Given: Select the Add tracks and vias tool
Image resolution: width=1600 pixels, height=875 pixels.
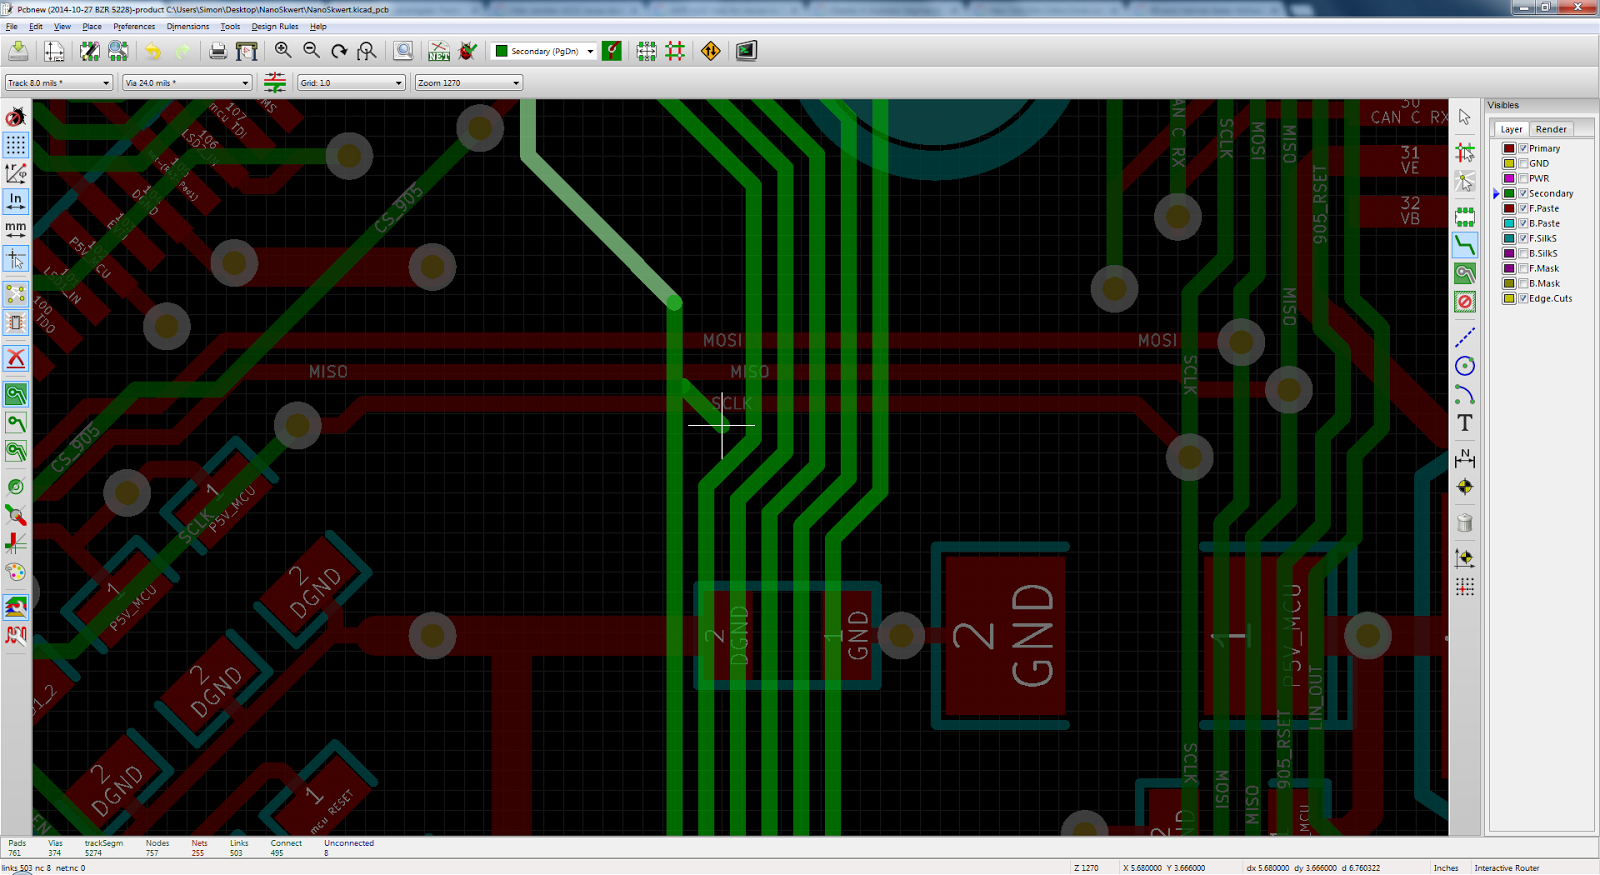Looking at the screenshot, I should click(x=1465, y=245).
